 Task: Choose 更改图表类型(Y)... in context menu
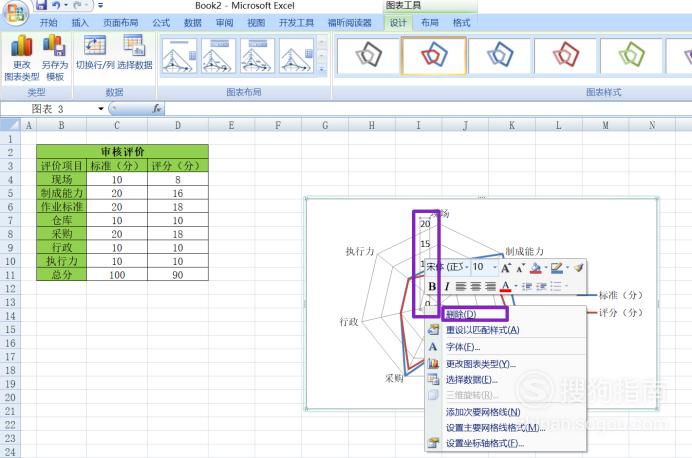(x=507, y=364)
